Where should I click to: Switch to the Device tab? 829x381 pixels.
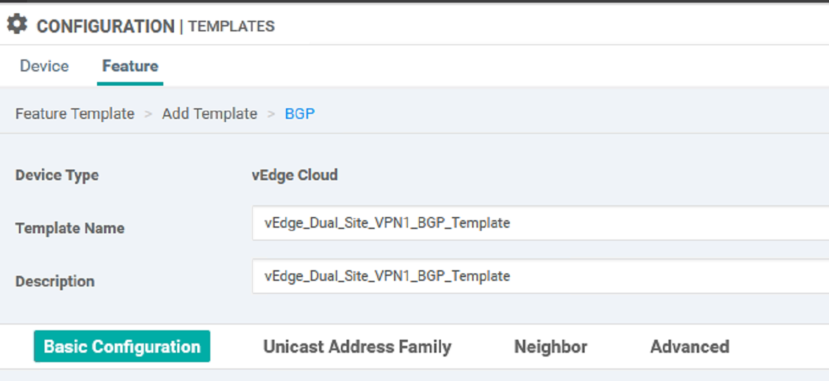pyautogui.click(x=44, y=66)
